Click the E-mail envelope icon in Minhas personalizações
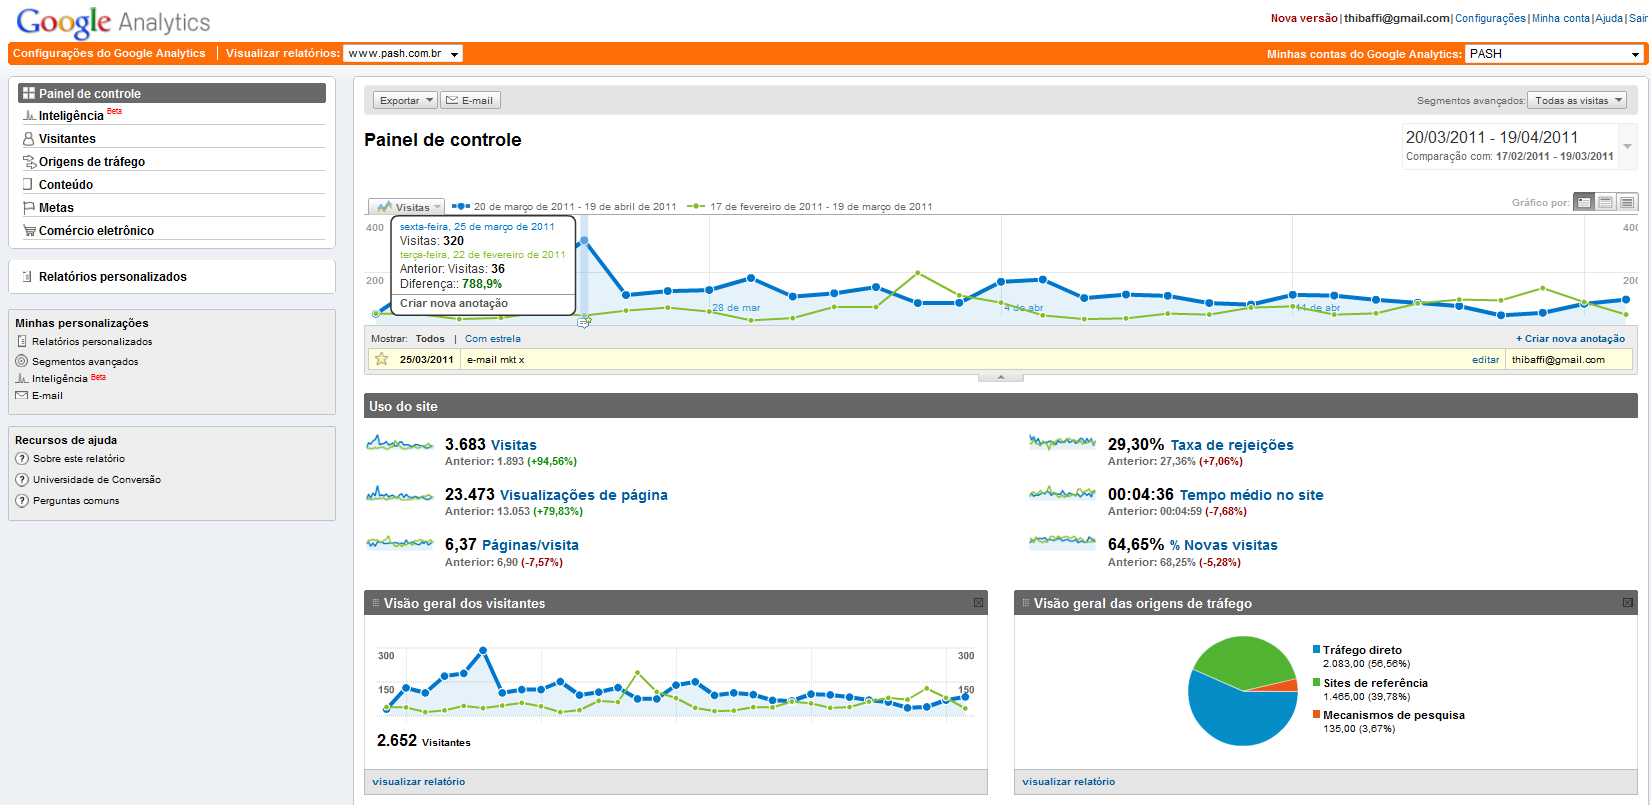 [x=22, y=395]
